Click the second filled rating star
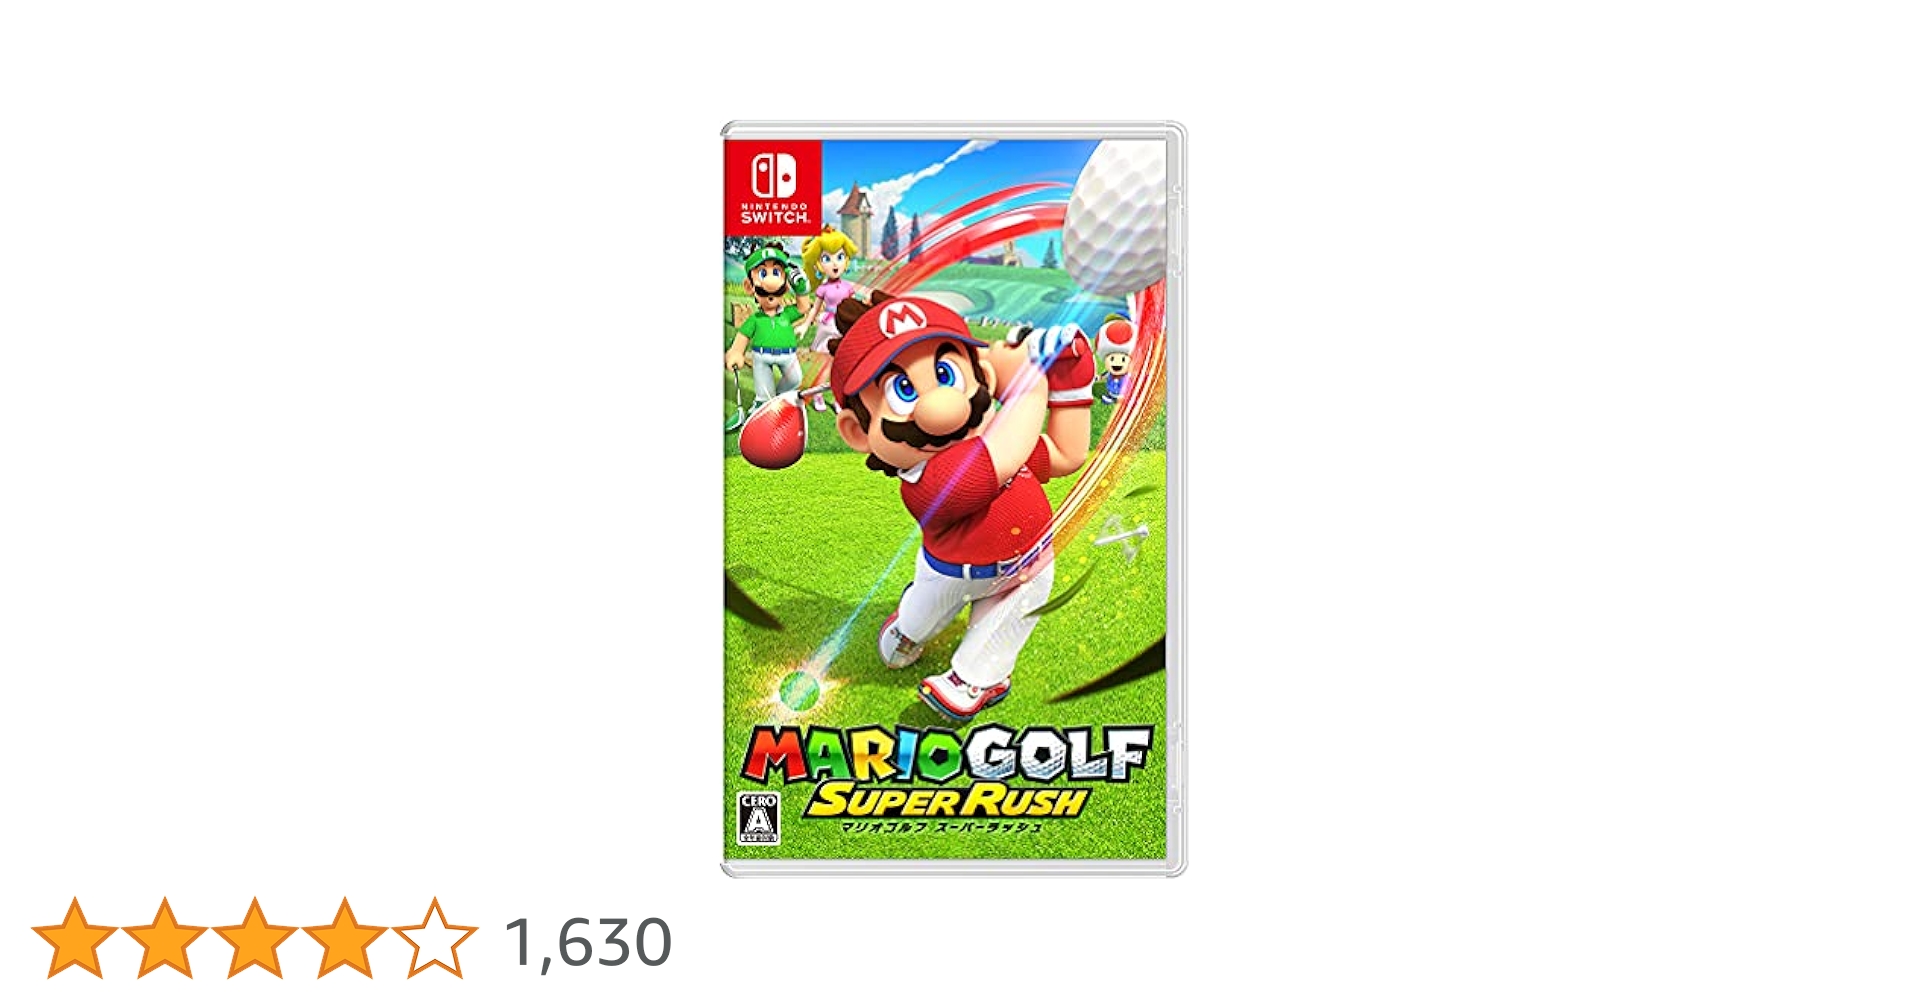Image resolution: width=1910 pixels, height=1000 pixels. (165, 938)
